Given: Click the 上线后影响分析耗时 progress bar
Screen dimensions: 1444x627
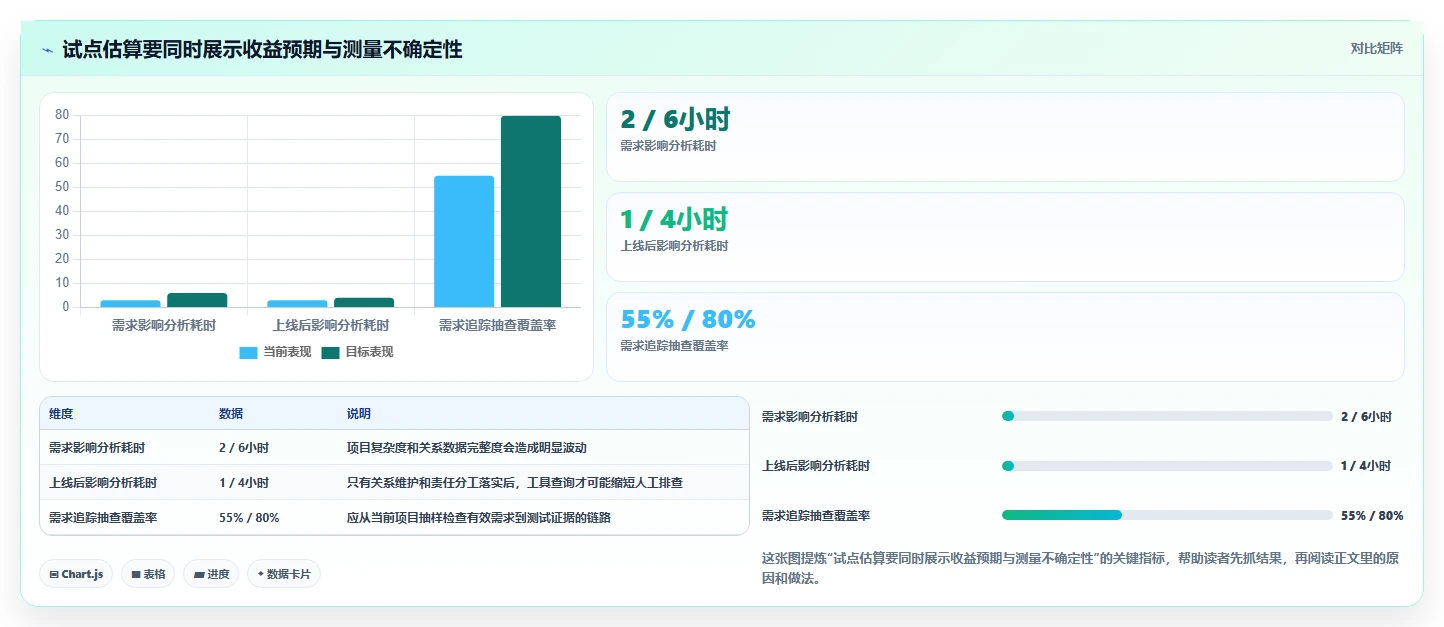Looking at the screenshot, I should point(1167,466).
